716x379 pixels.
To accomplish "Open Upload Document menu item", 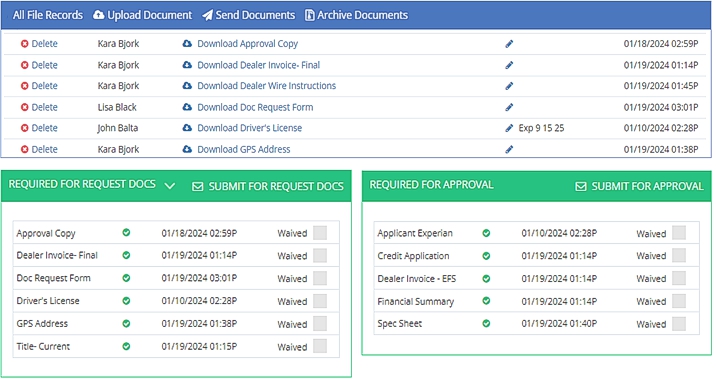I will click(x=142, y=15).
